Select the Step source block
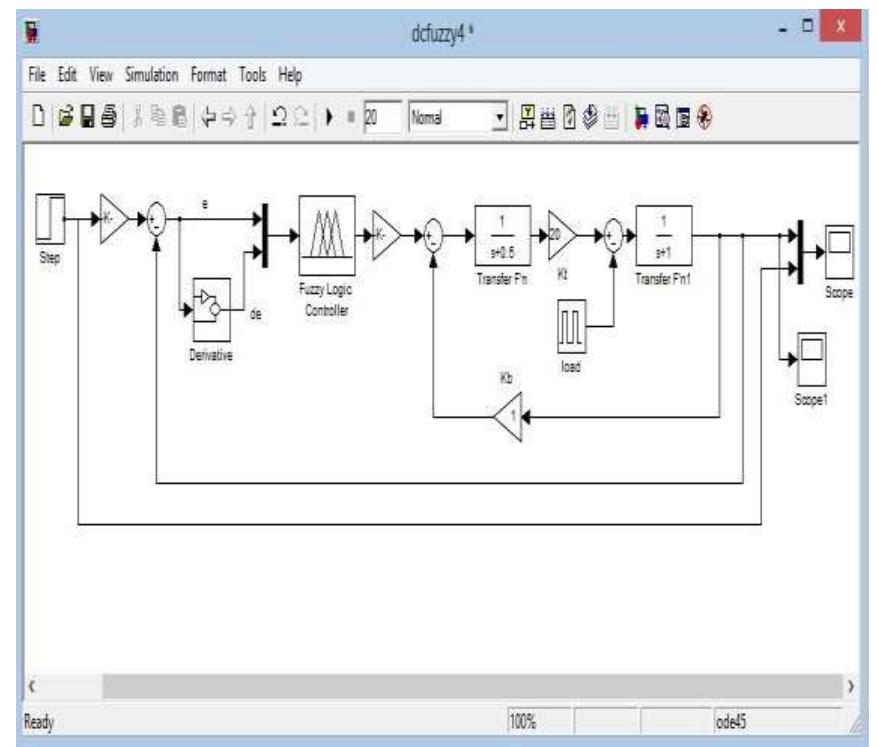The height and width of the screenshot is (747, 878). [50, 218]
